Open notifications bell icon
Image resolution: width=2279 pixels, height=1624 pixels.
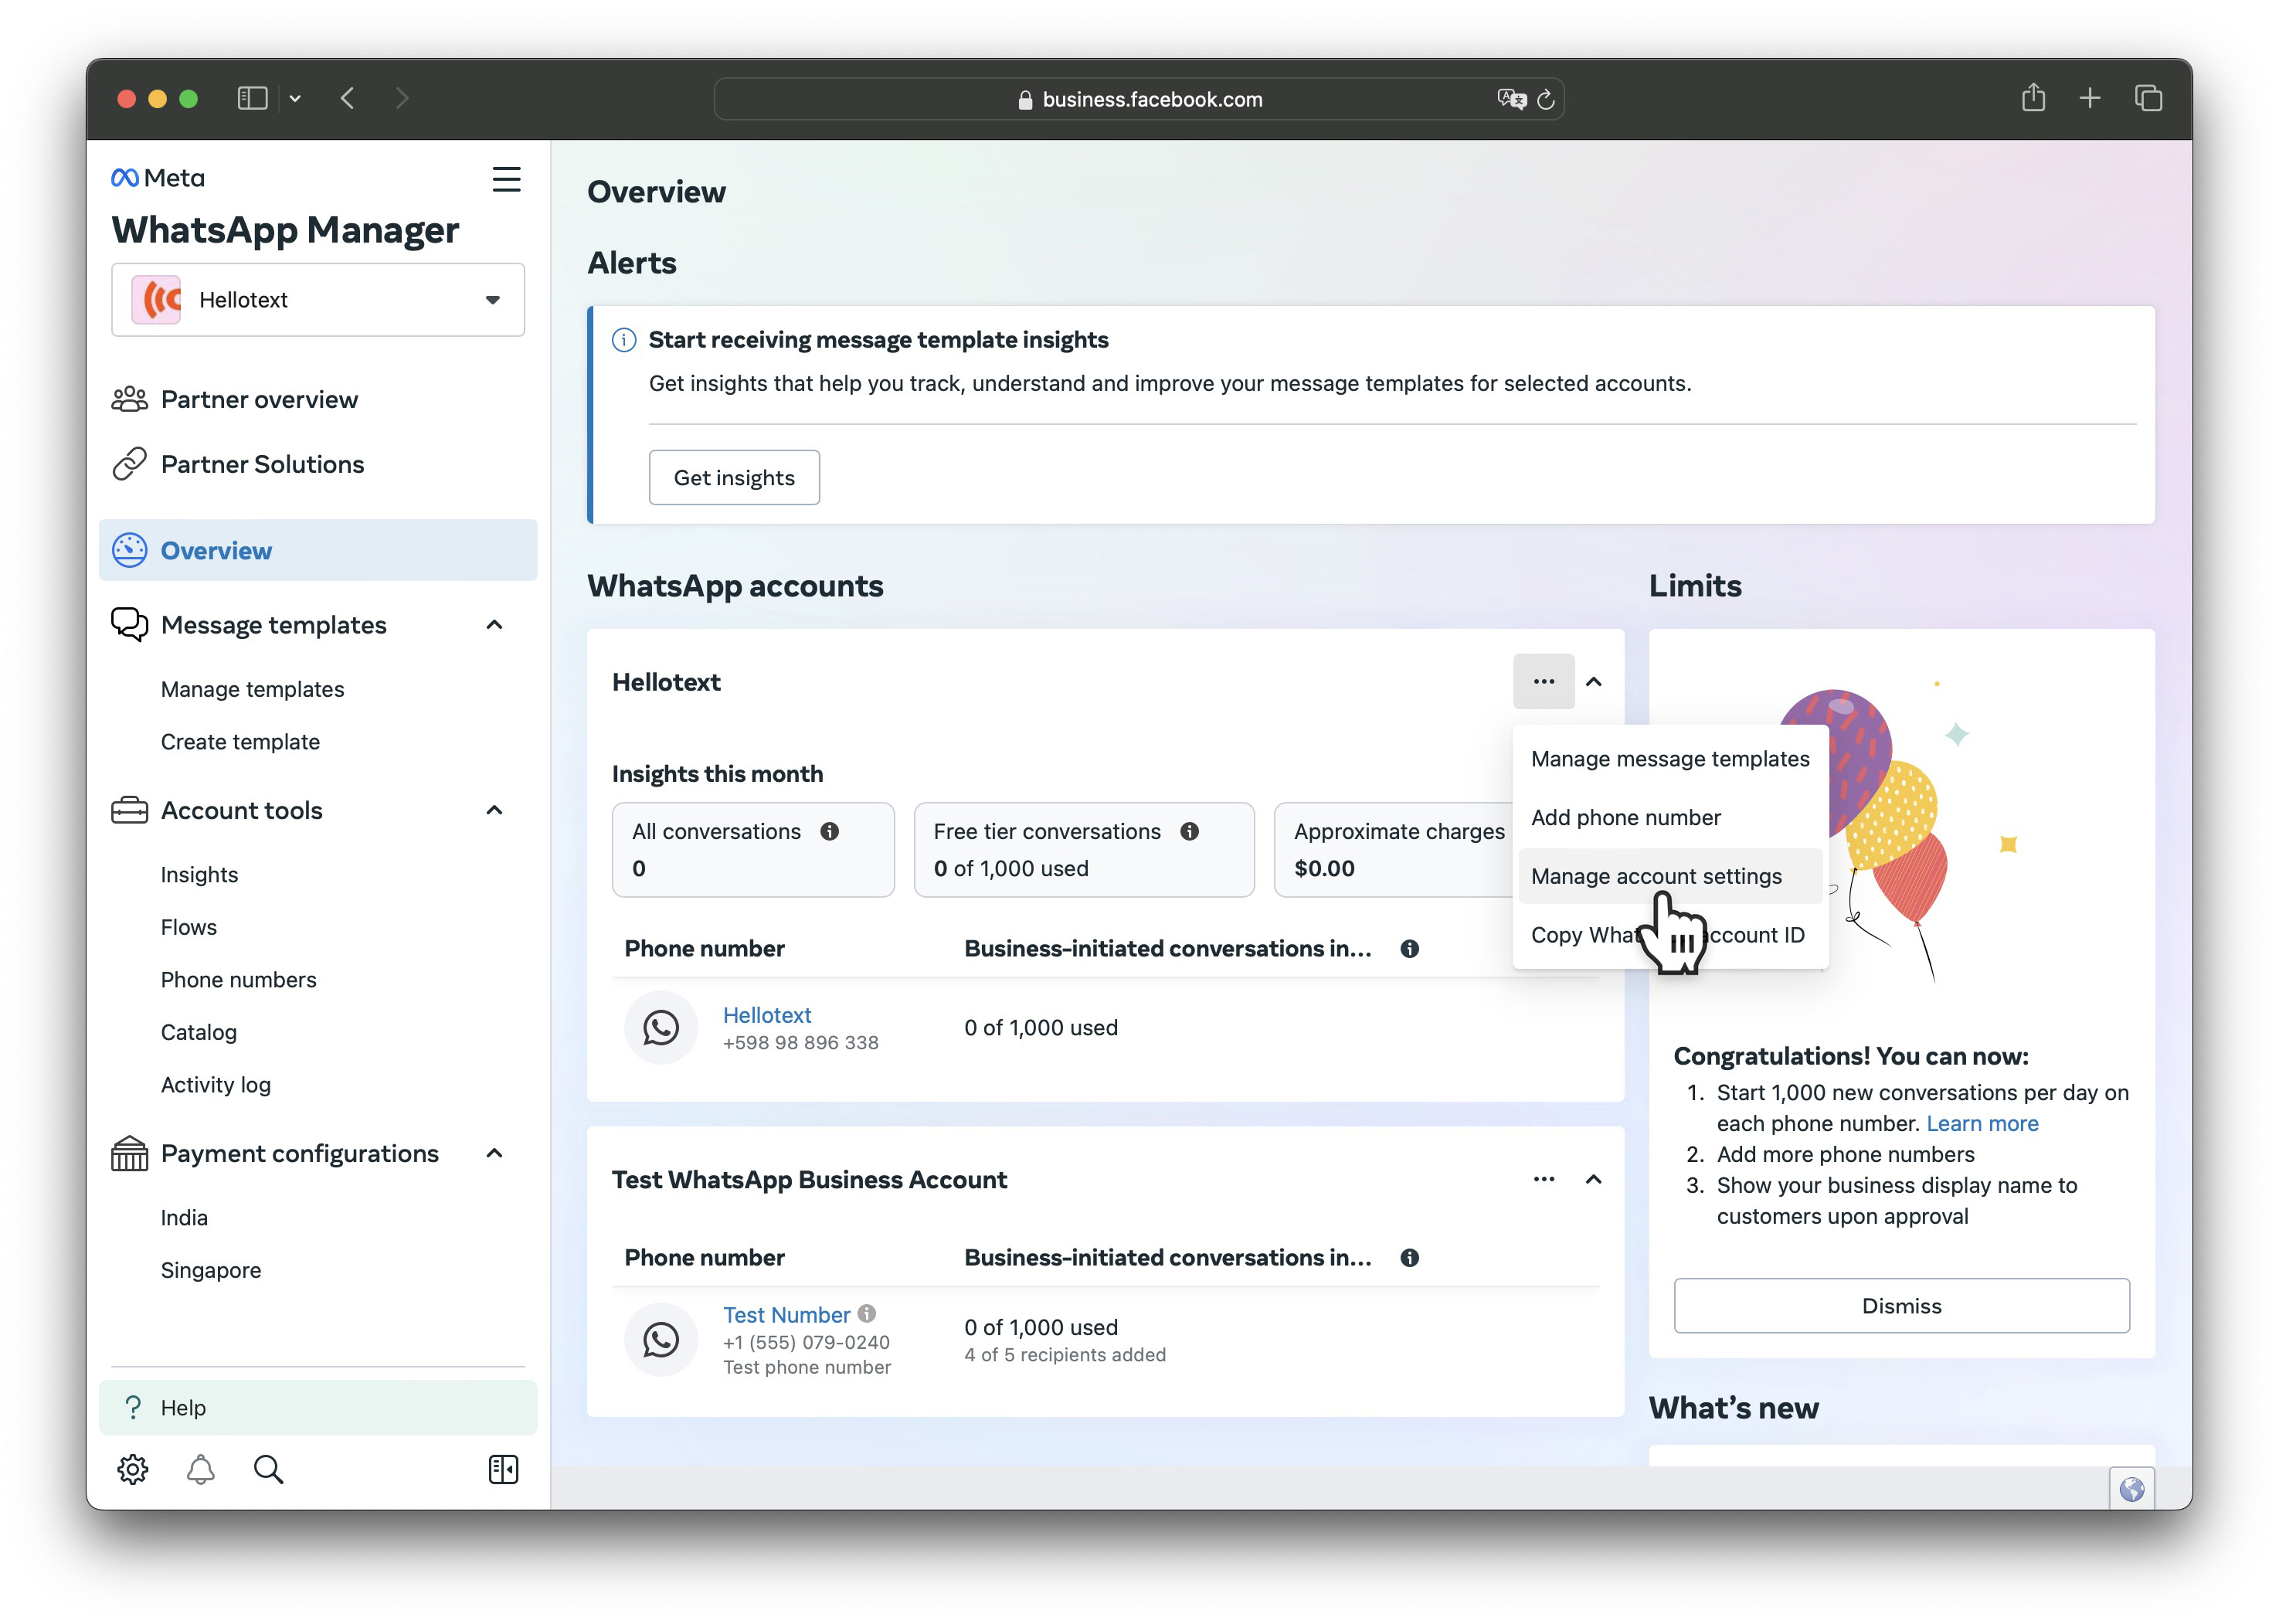click(201, 1469)
